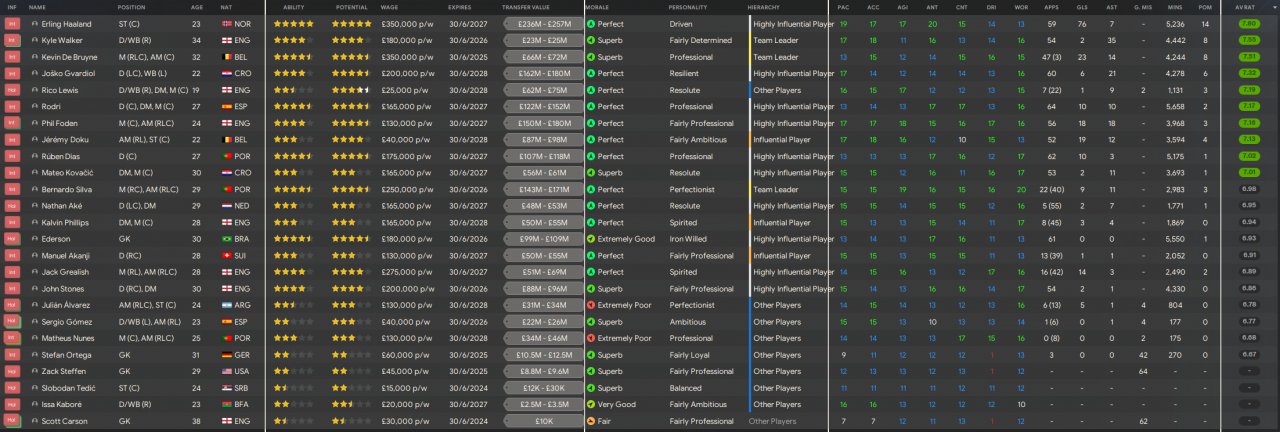Click the Hol status badge for Ederson
Image resolution: width=1280 pixels, height=432 pixels.
(x=12, y=239)
